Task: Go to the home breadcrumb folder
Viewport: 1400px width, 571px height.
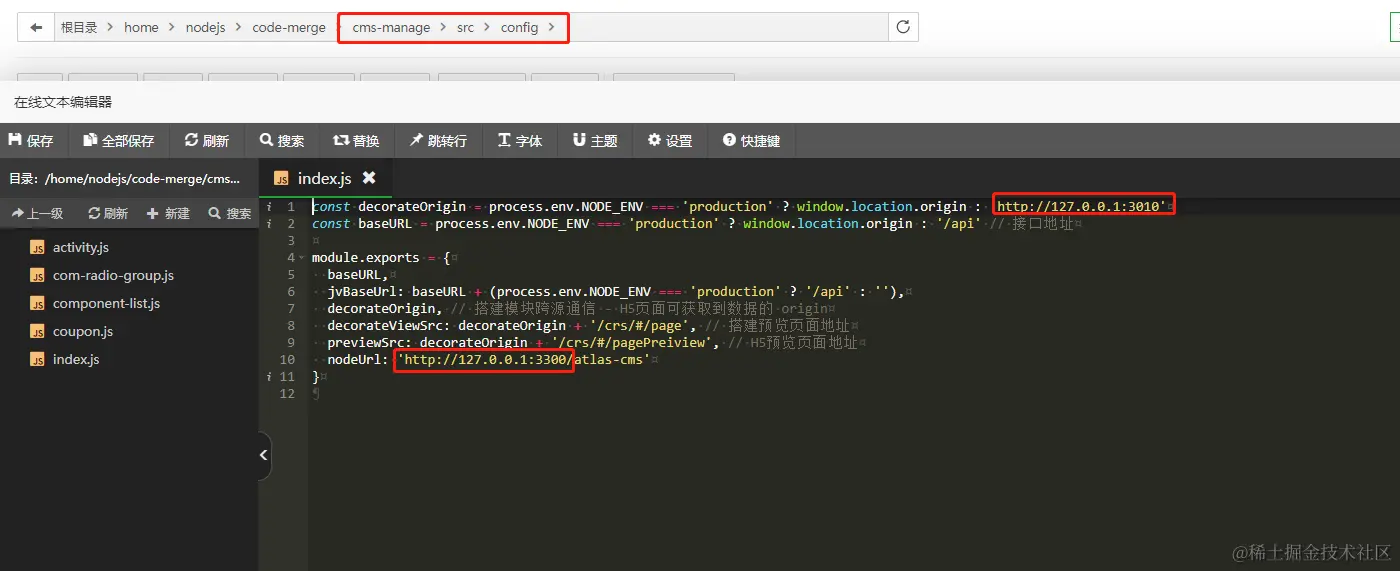Action: pyautogui.click(x=141, y=27)
